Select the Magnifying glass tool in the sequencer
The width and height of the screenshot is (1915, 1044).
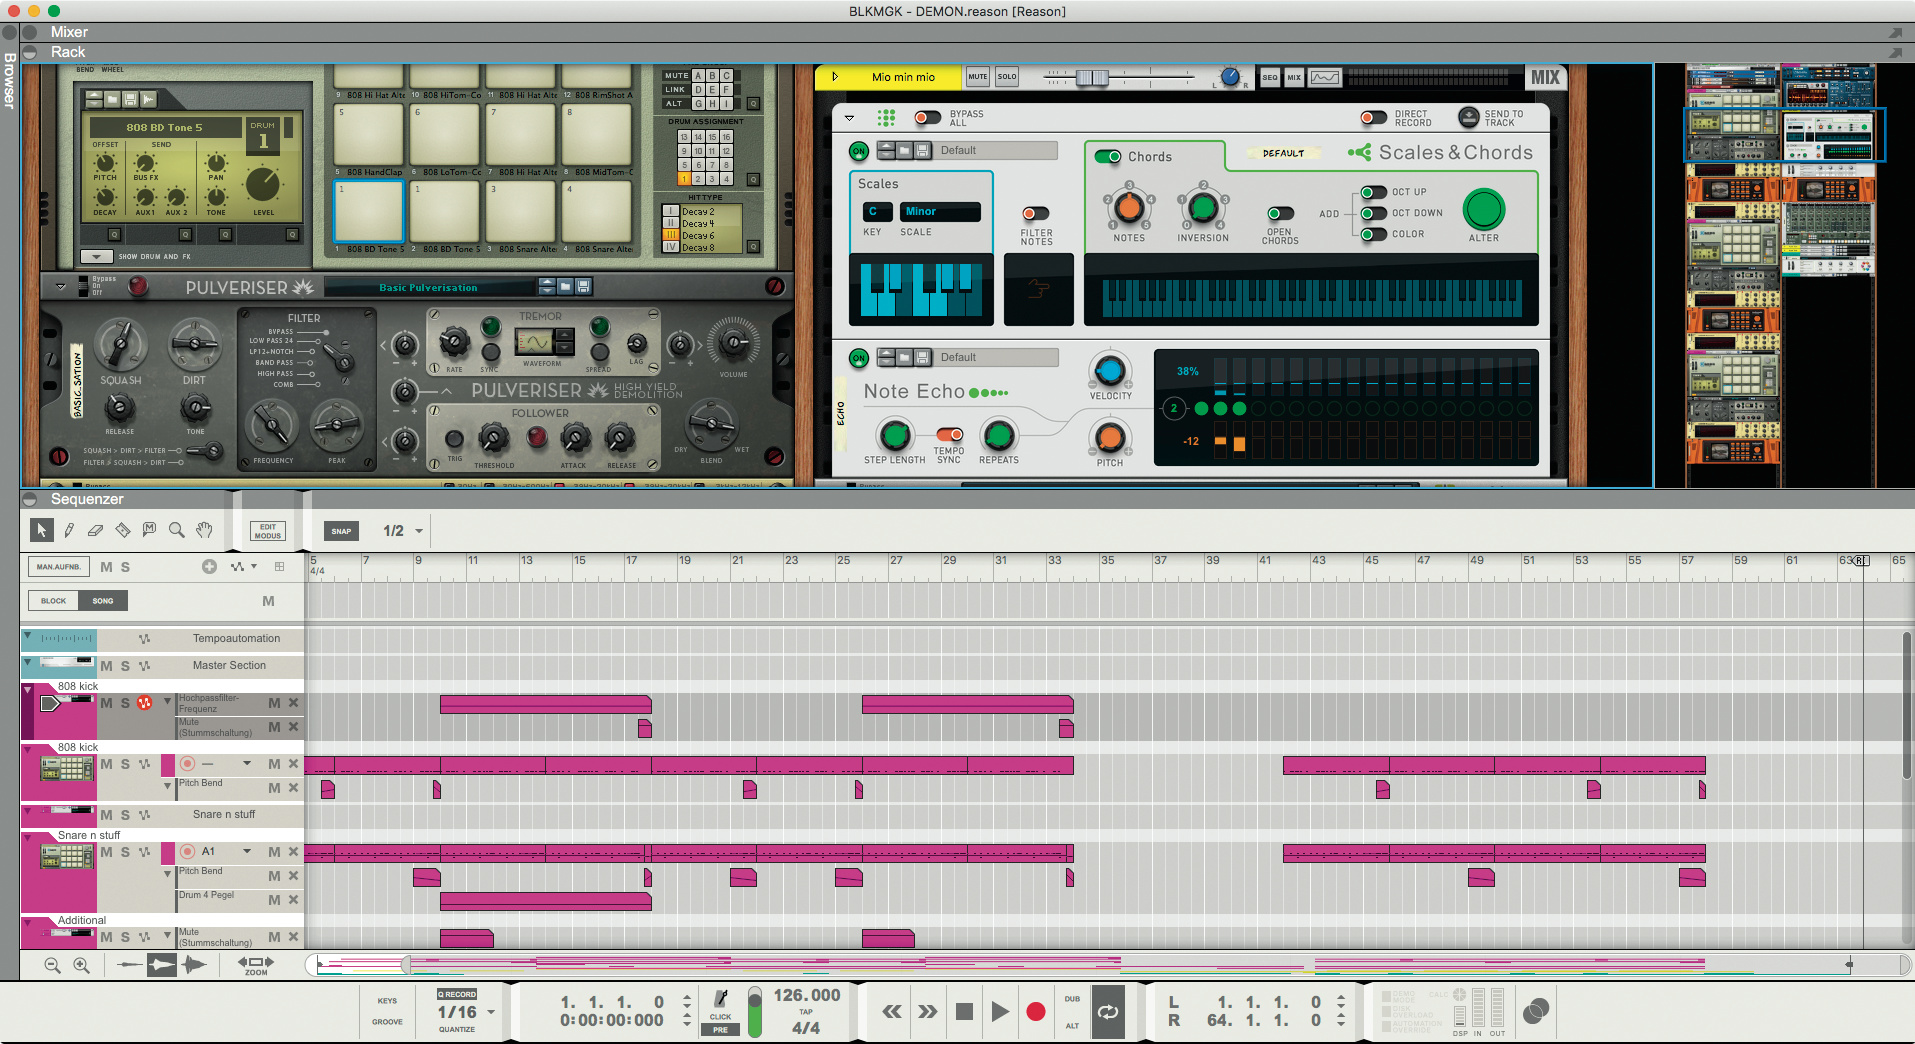tap(177, 530)
